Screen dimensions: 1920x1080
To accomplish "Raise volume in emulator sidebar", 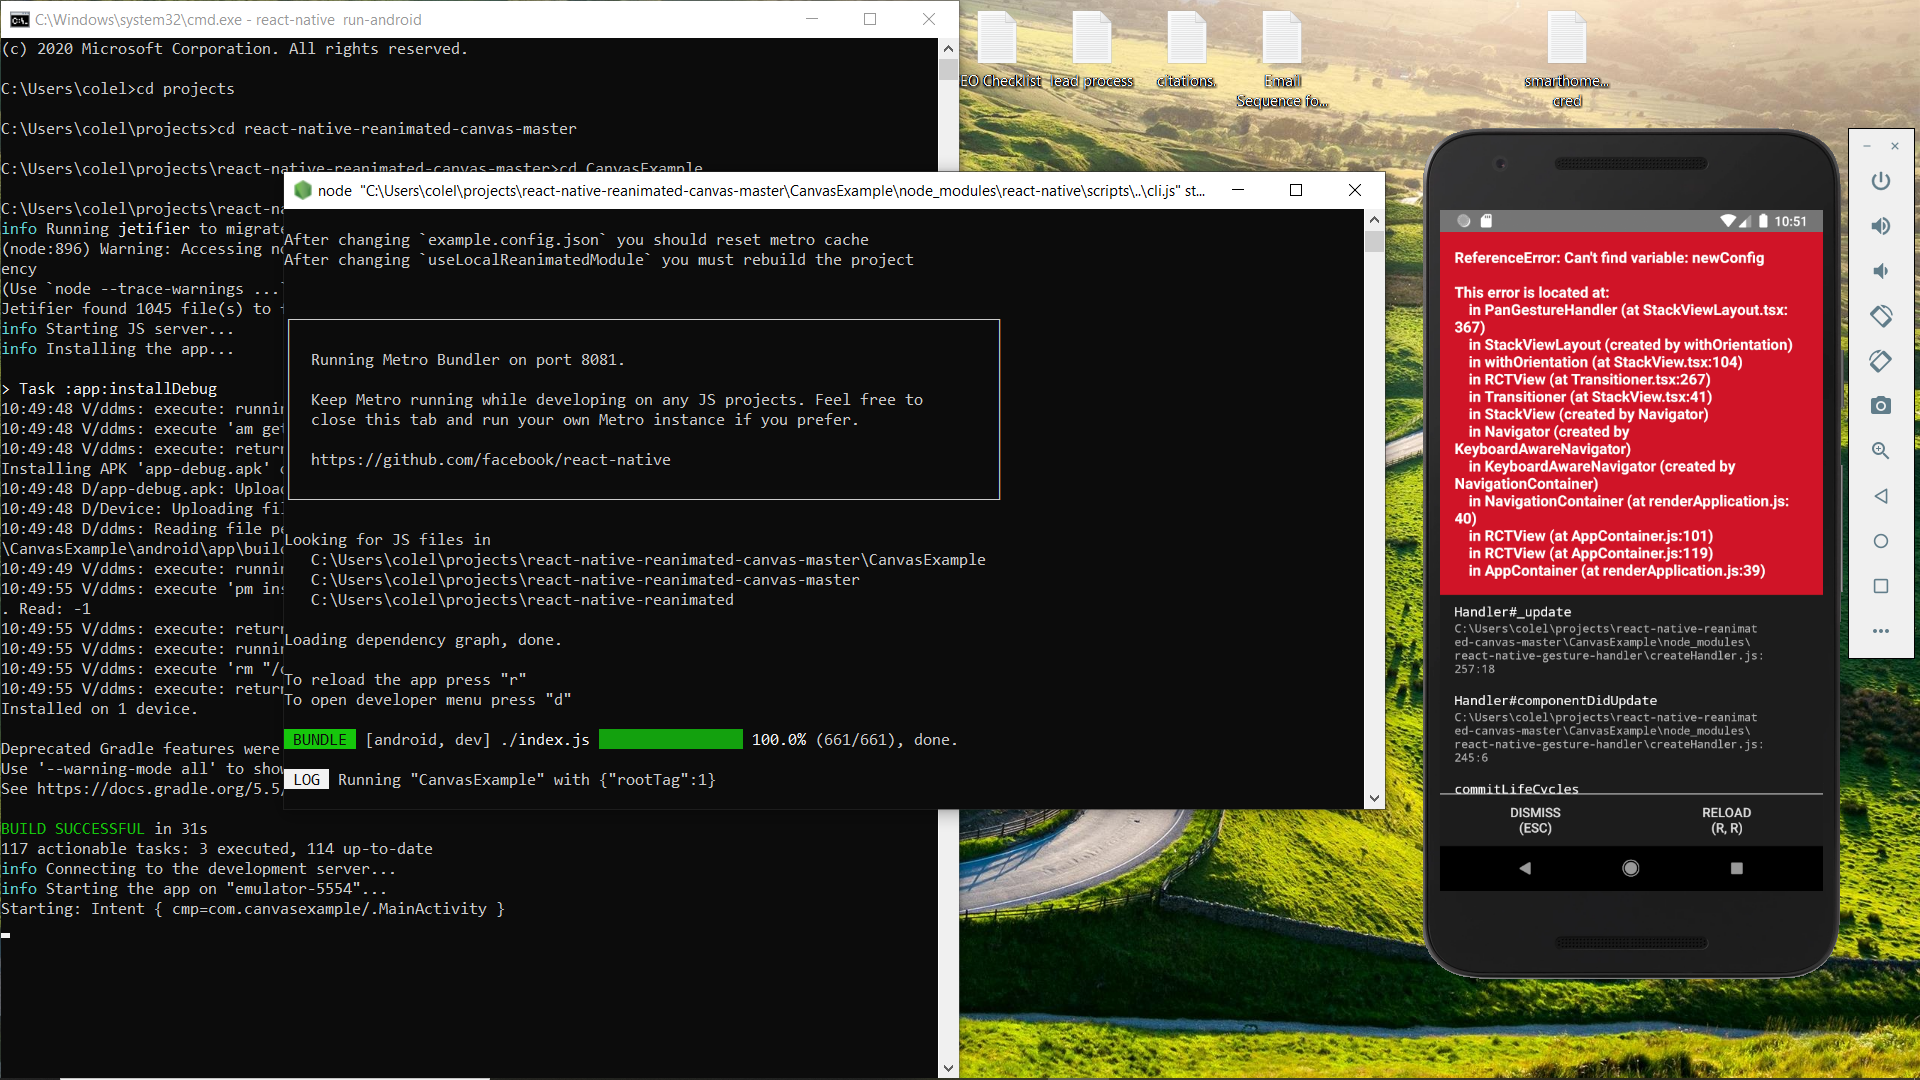I will (1881, 226).
